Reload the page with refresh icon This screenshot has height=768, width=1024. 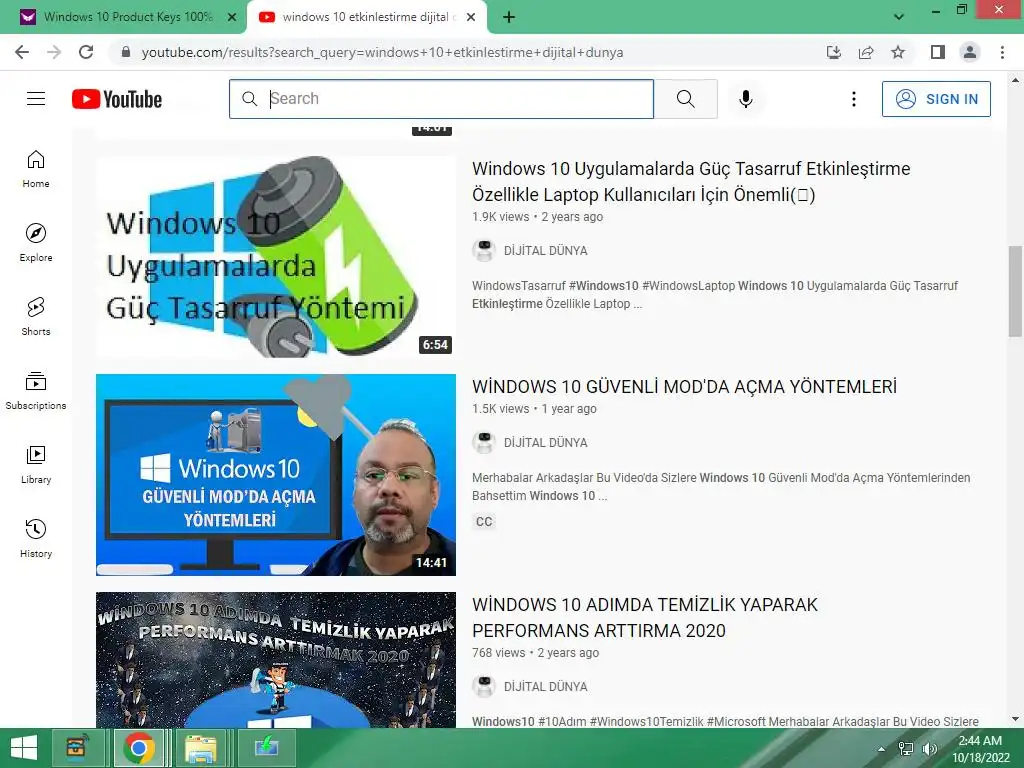tap(86, 52)
